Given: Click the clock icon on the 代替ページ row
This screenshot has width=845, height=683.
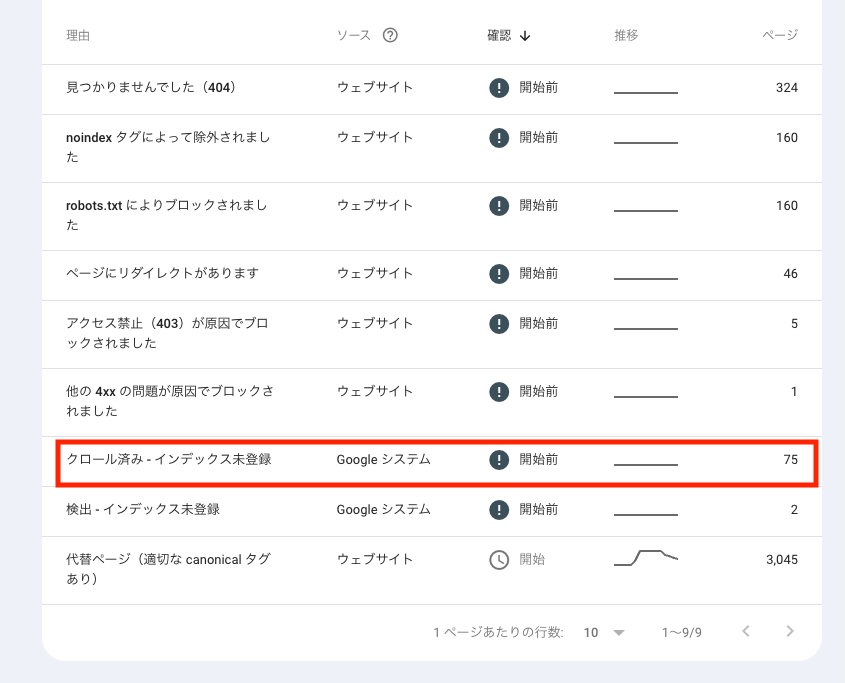Looking at the screenshot, I should 498,560.
